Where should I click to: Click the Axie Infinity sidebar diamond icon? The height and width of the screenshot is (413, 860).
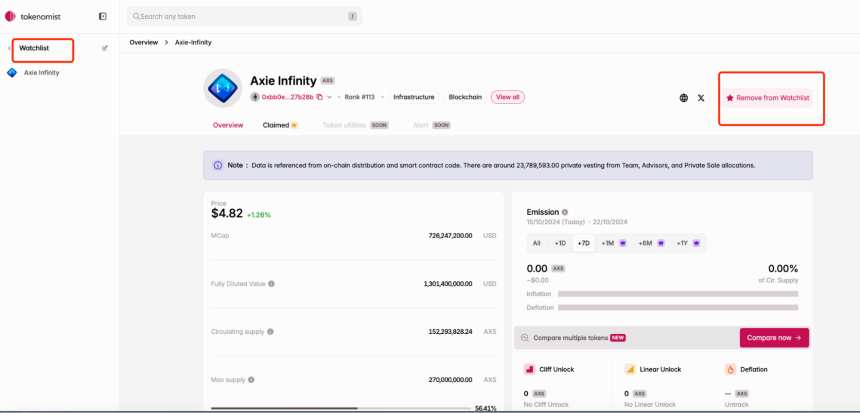12,72
